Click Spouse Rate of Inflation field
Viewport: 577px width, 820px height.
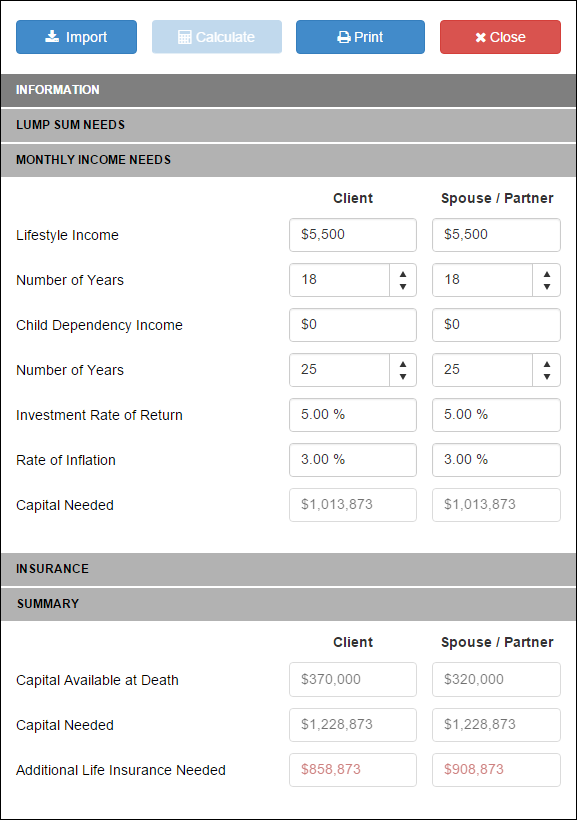[x=496, y=460]
